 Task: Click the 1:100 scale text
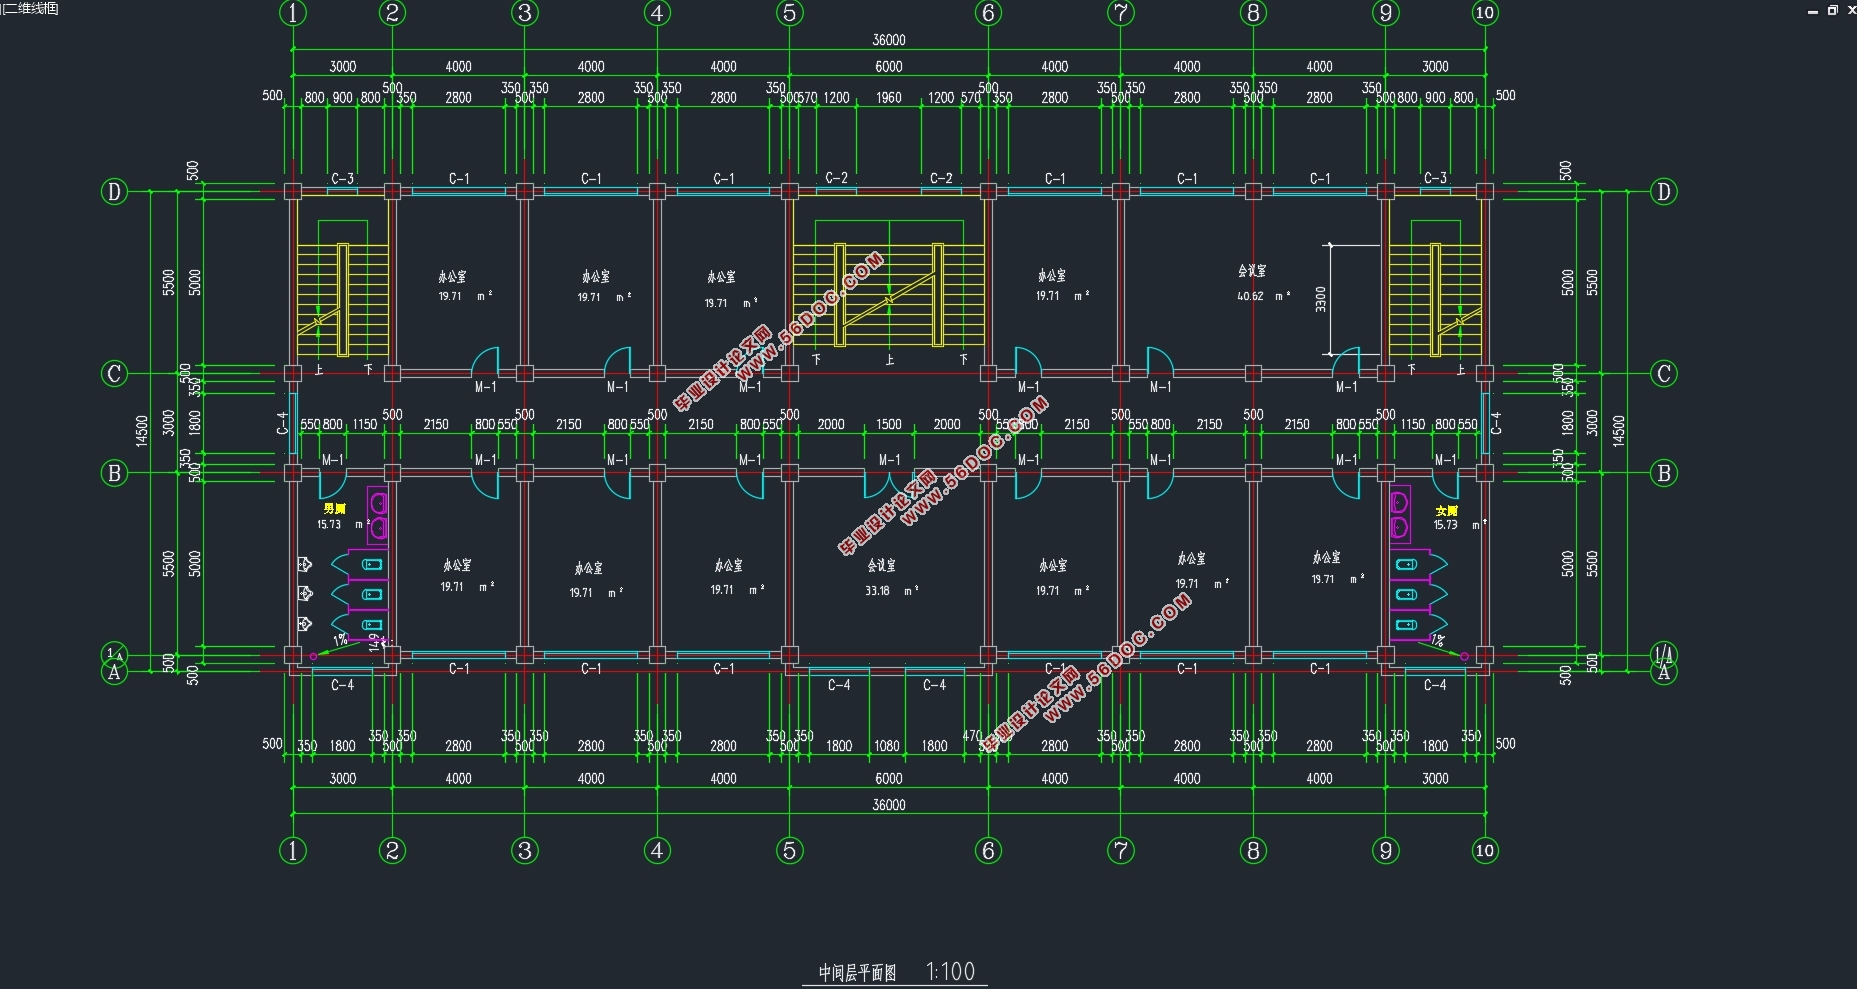tap(950, 971)
